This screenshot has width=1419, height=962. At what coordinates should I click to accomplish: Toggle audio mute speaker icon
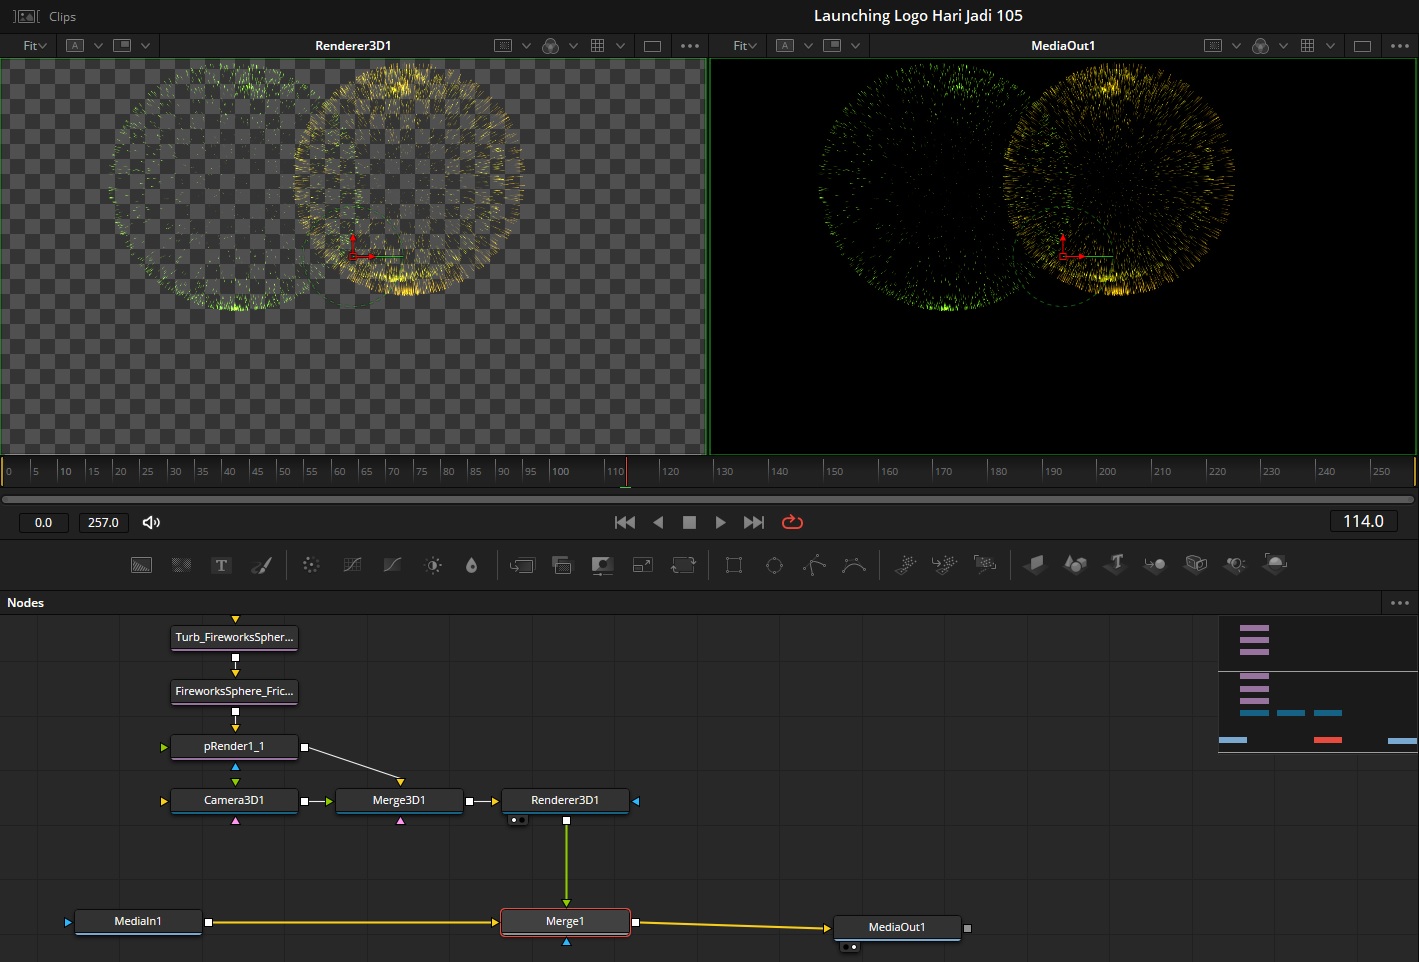tap(151, 523)
